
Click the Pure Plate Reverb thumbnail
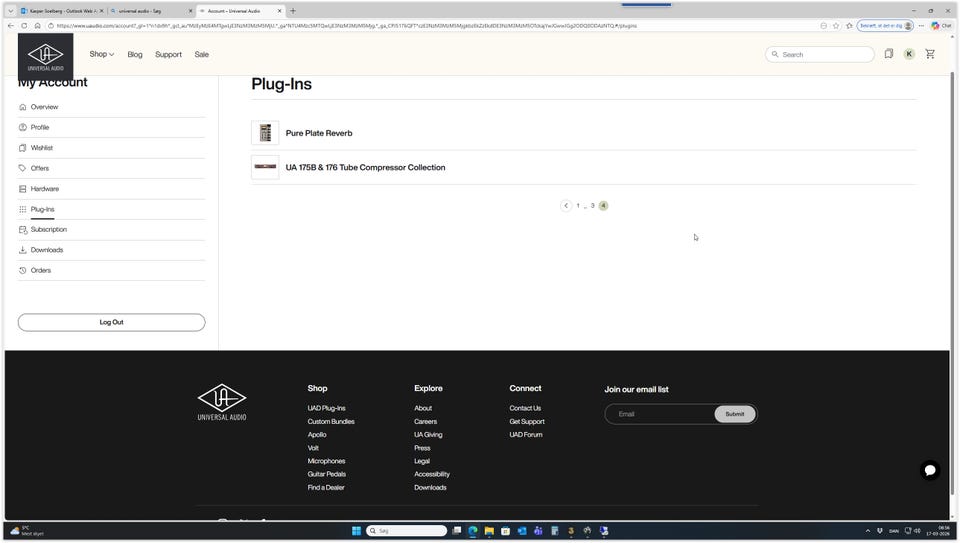265,133
